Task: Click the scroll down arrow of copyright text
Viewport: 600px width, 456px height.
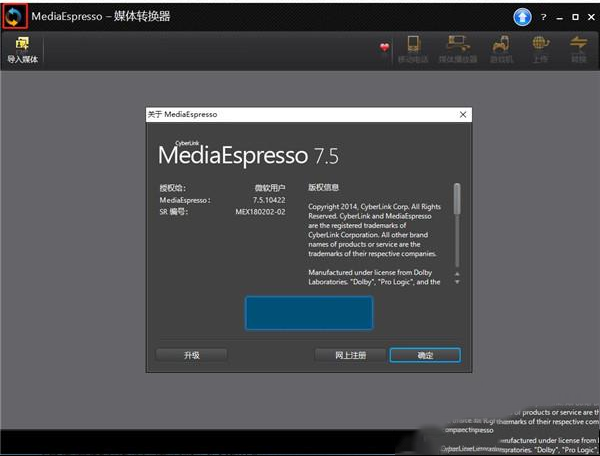Action: coord(457,282)
